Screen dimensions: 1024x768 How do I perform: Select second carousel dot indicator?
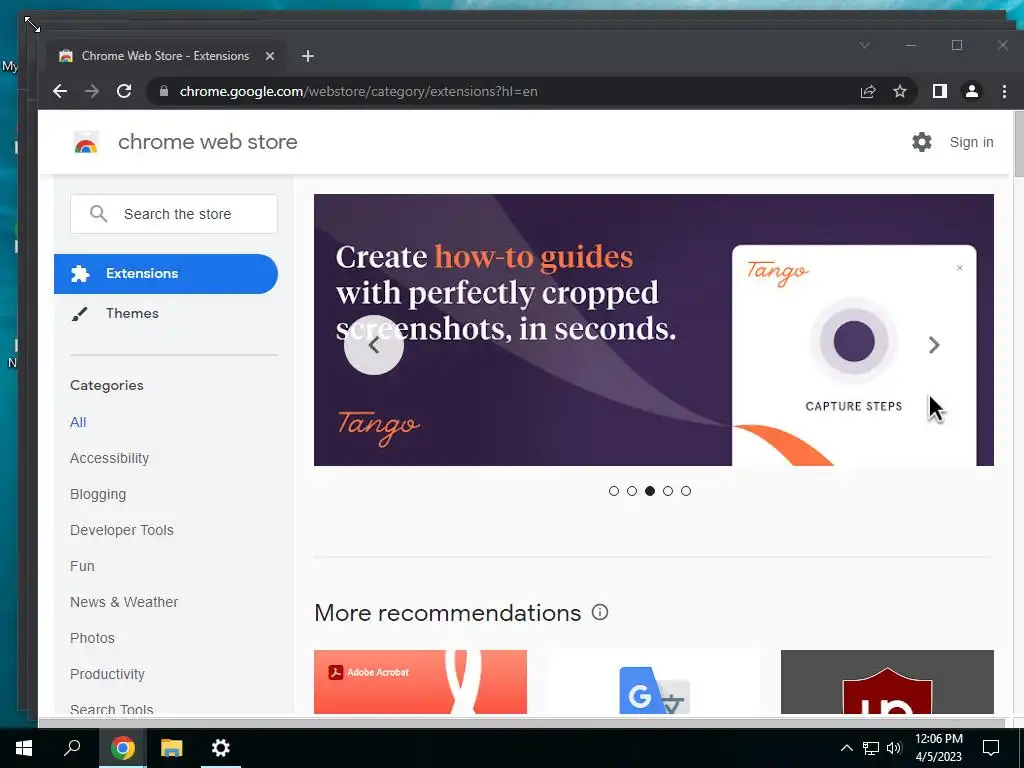[x=632, y=491]
